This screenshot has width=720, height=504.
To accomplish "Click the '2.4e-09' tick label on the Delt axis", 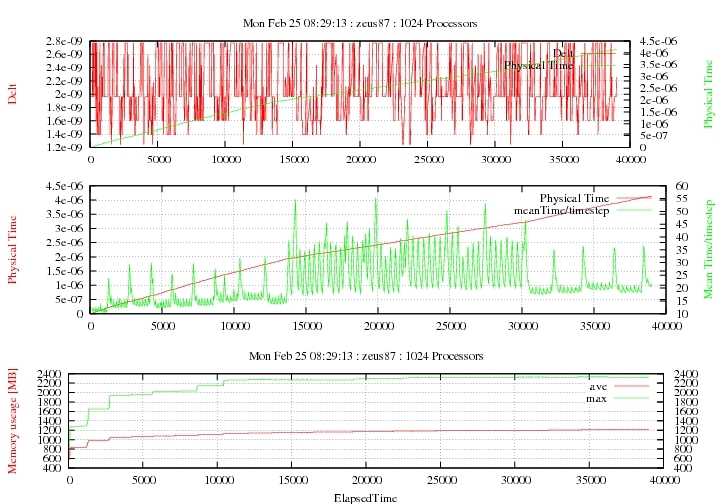I will (x=64, y=67).
